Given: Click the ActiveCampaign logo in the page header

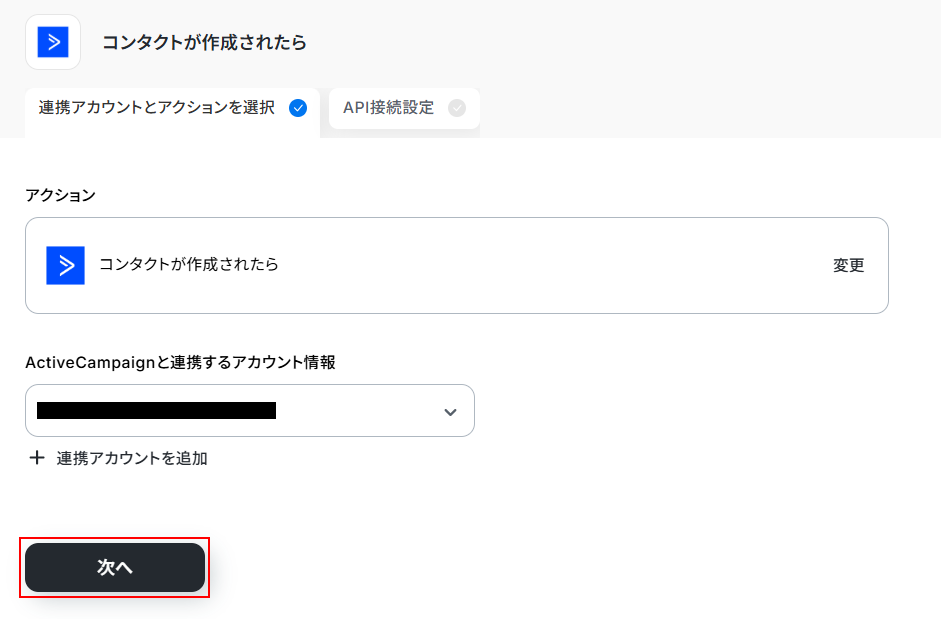Looking at the screenshot, I should coord(52,42).
